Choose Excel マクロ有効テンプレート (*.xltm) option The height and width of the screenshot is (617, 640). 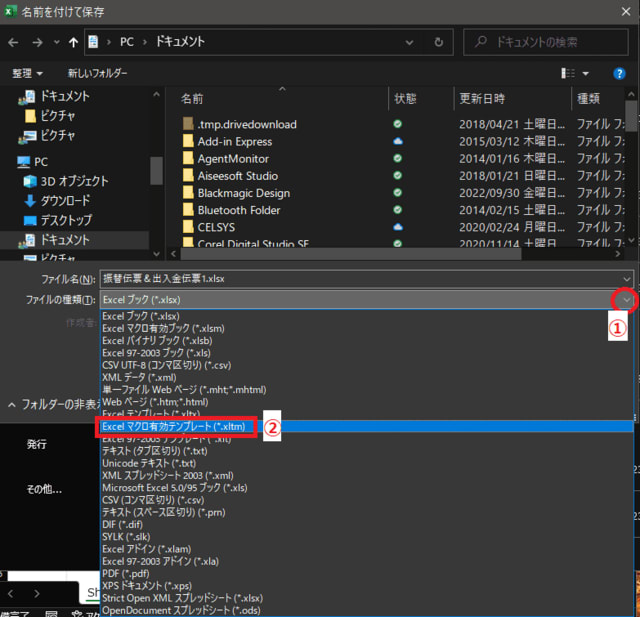point(173,426)
